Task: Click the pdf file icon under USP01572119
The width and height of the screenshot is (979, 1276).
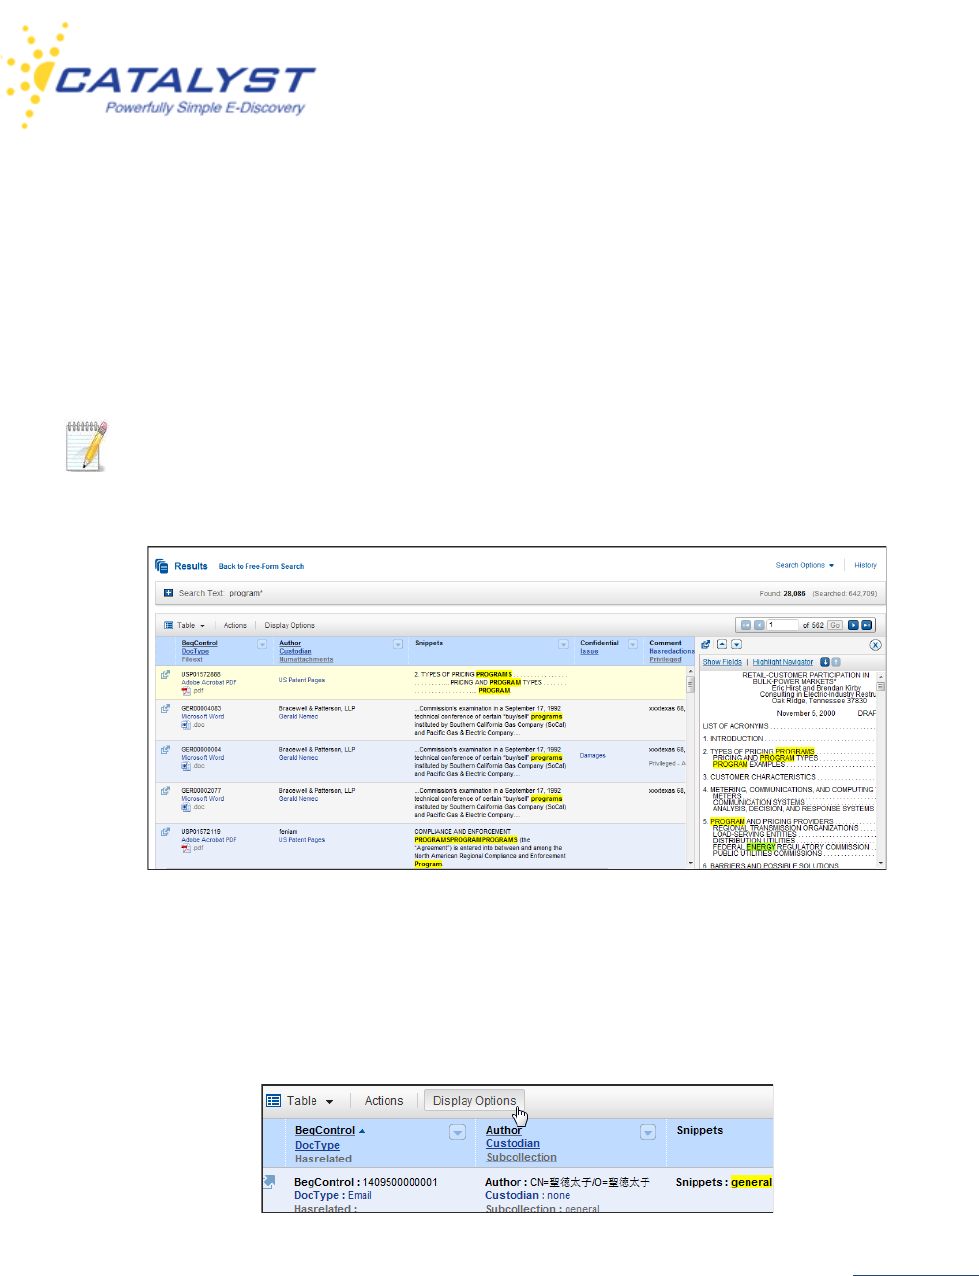Action: pos(186,847)
